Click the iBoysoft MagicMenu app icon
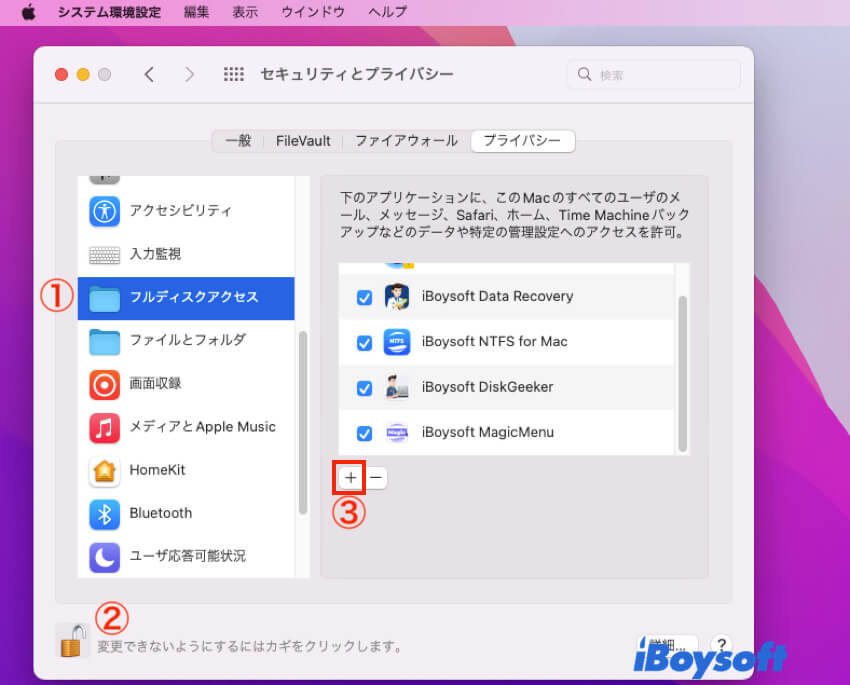 click(x=397, y=432)
